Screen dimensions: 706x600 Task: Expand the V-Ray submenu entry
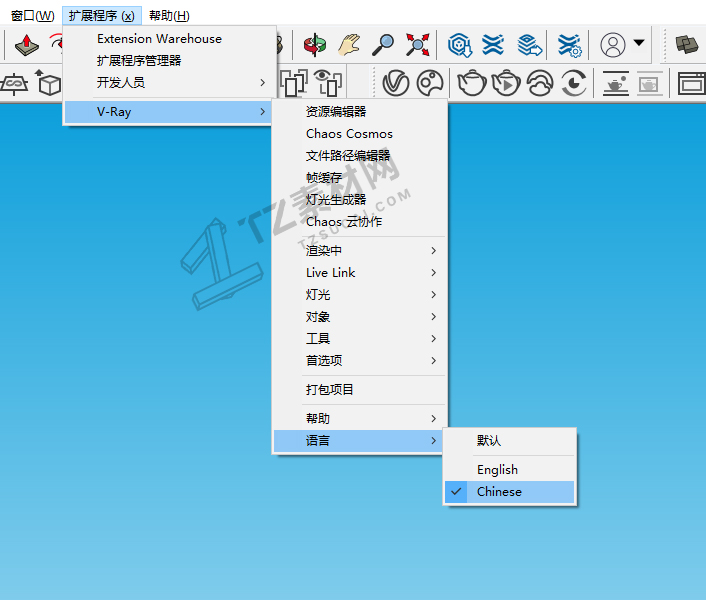pyautogui.click(x=168, y=112)
